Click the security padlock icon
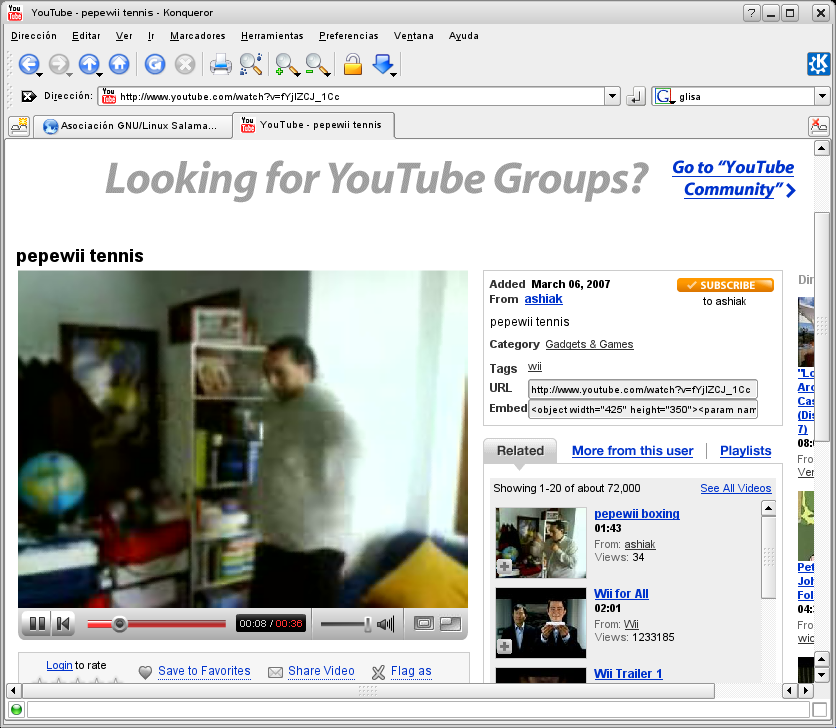This screenshot has width=836, height=728. (352, 65)
